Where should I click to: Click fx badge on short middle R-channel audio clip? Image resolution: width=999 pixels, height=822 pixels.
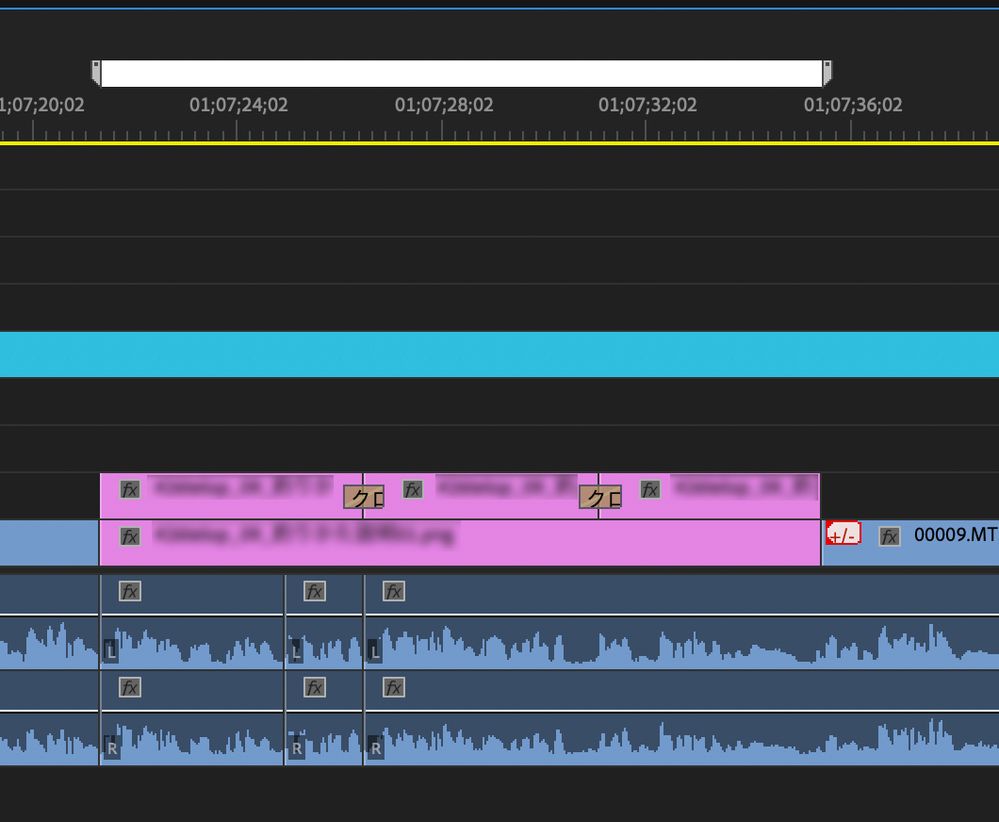click(315, 688)
